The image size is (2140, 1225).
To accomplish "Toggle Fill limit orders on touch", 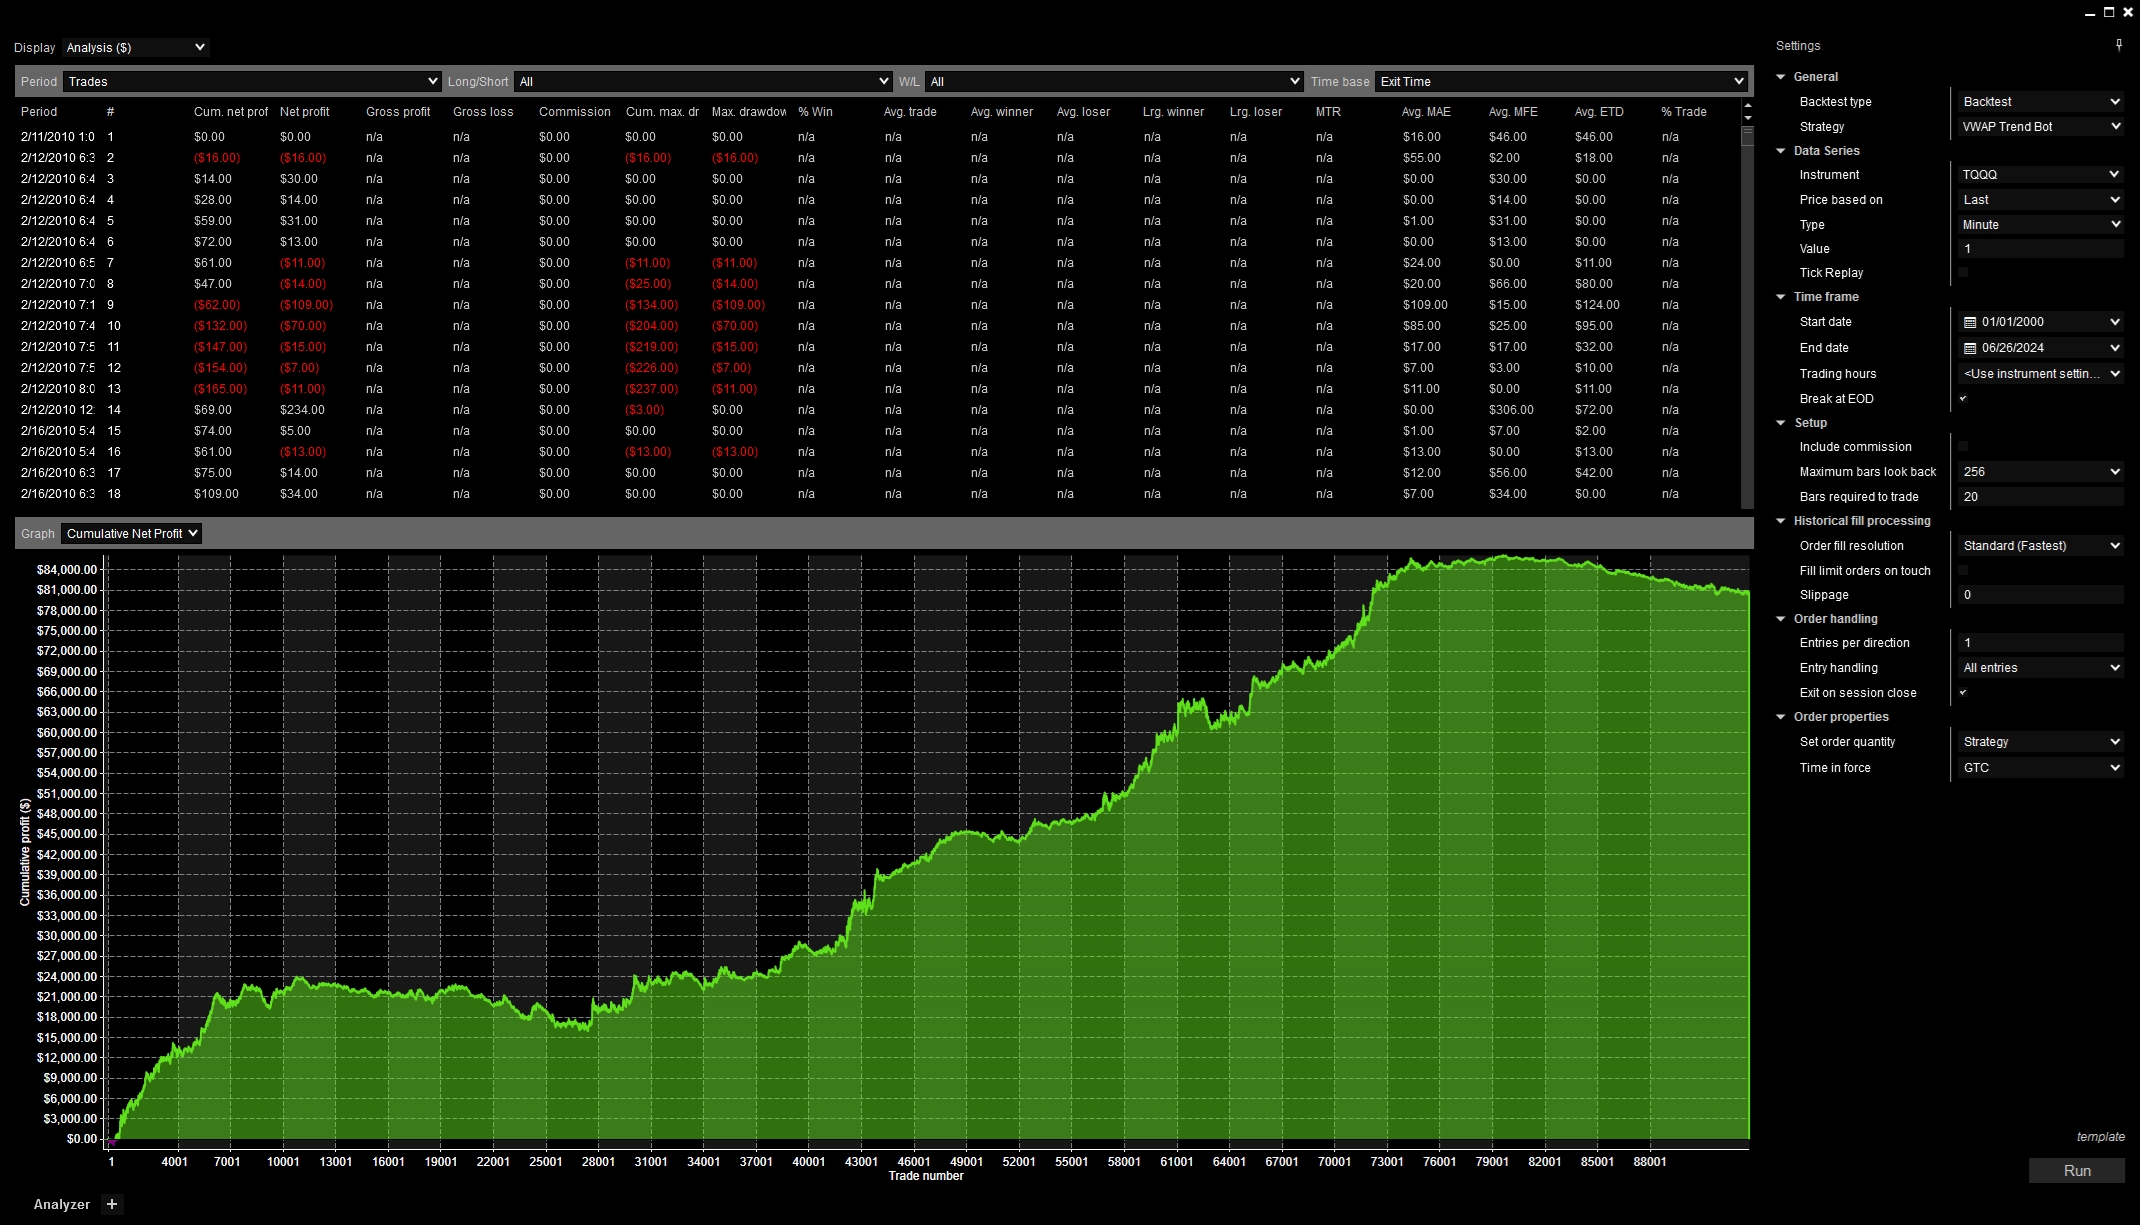I will [1963, 570].
